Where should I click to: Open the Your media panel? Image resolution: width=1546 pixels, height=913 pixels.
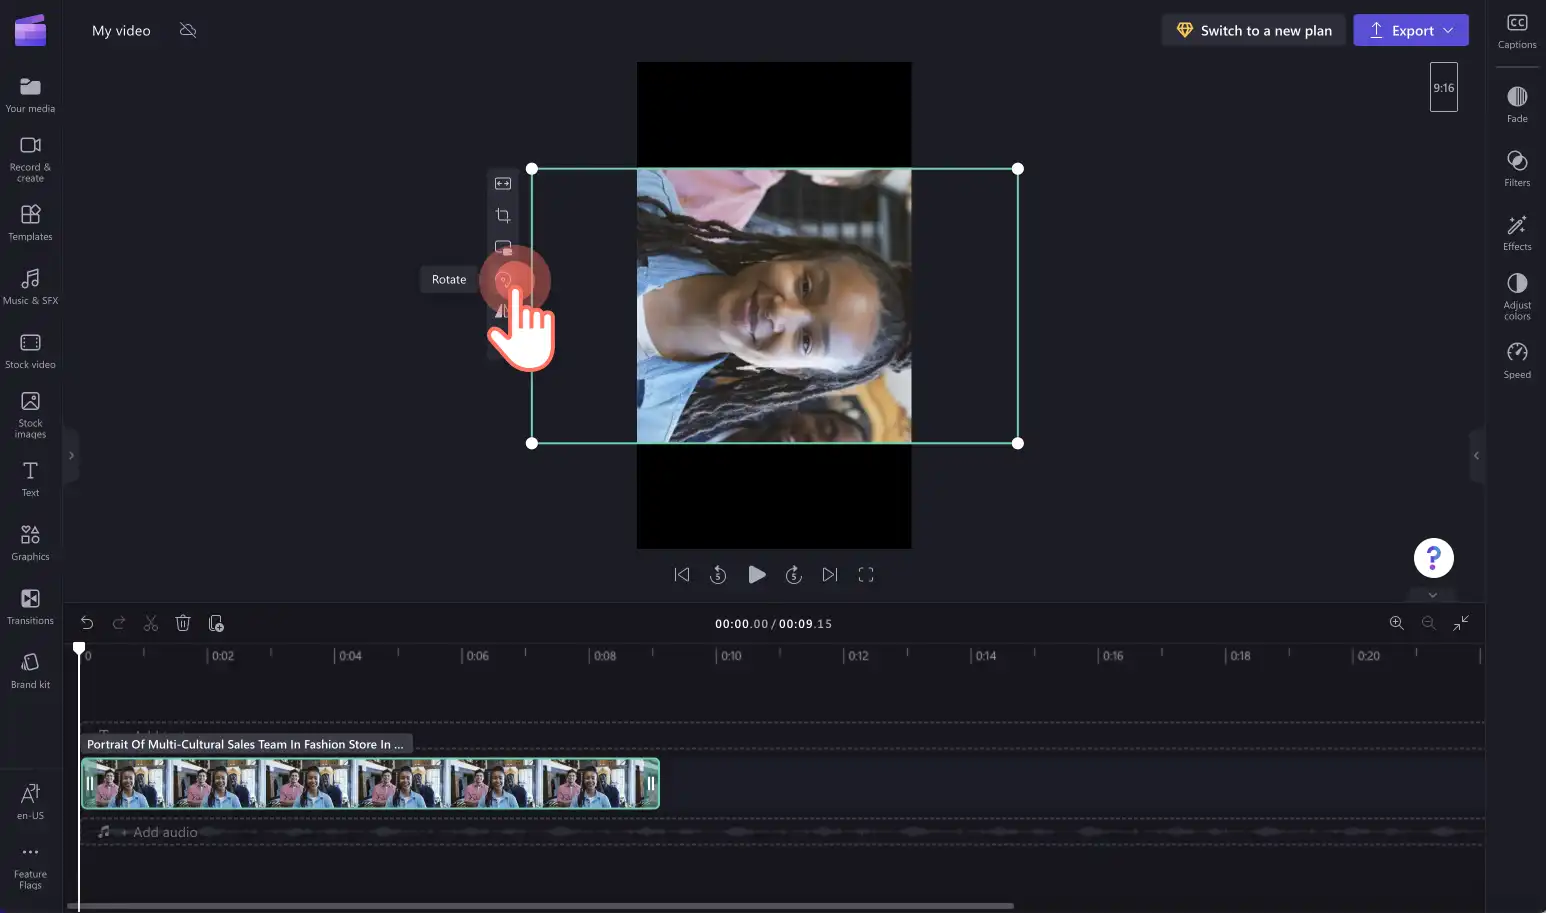(x=30, y=95)
